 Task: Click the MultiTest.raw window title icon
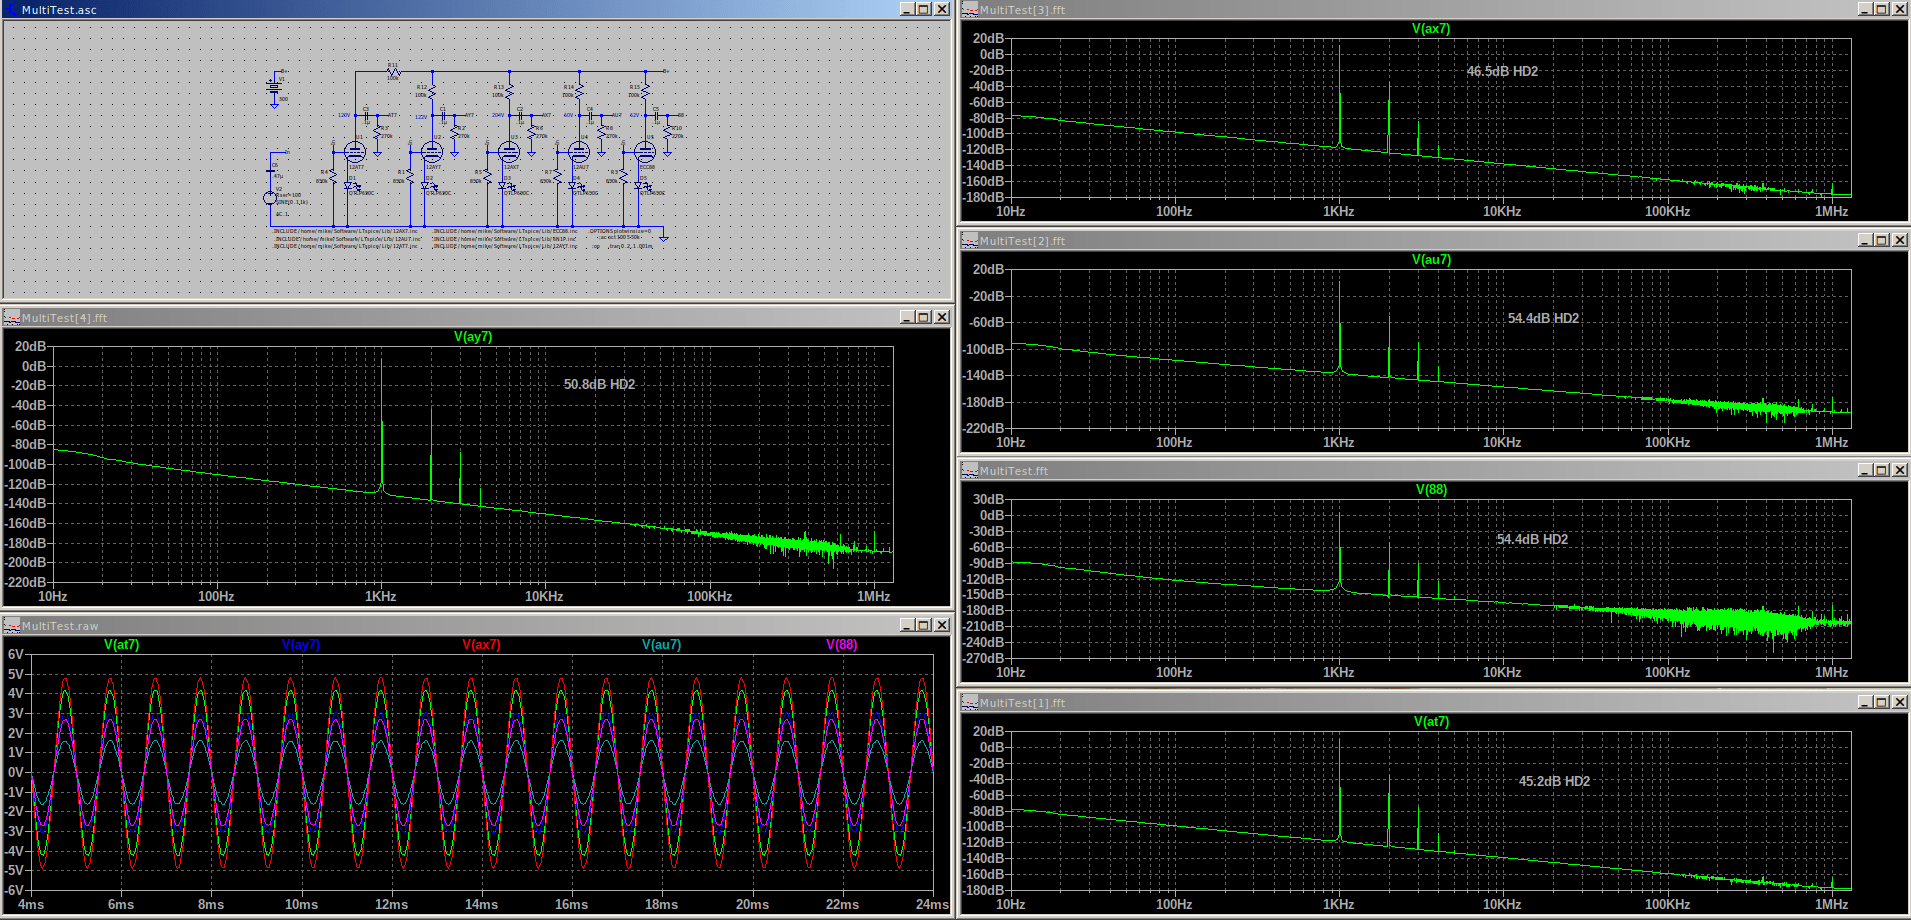tap(12, 625)
